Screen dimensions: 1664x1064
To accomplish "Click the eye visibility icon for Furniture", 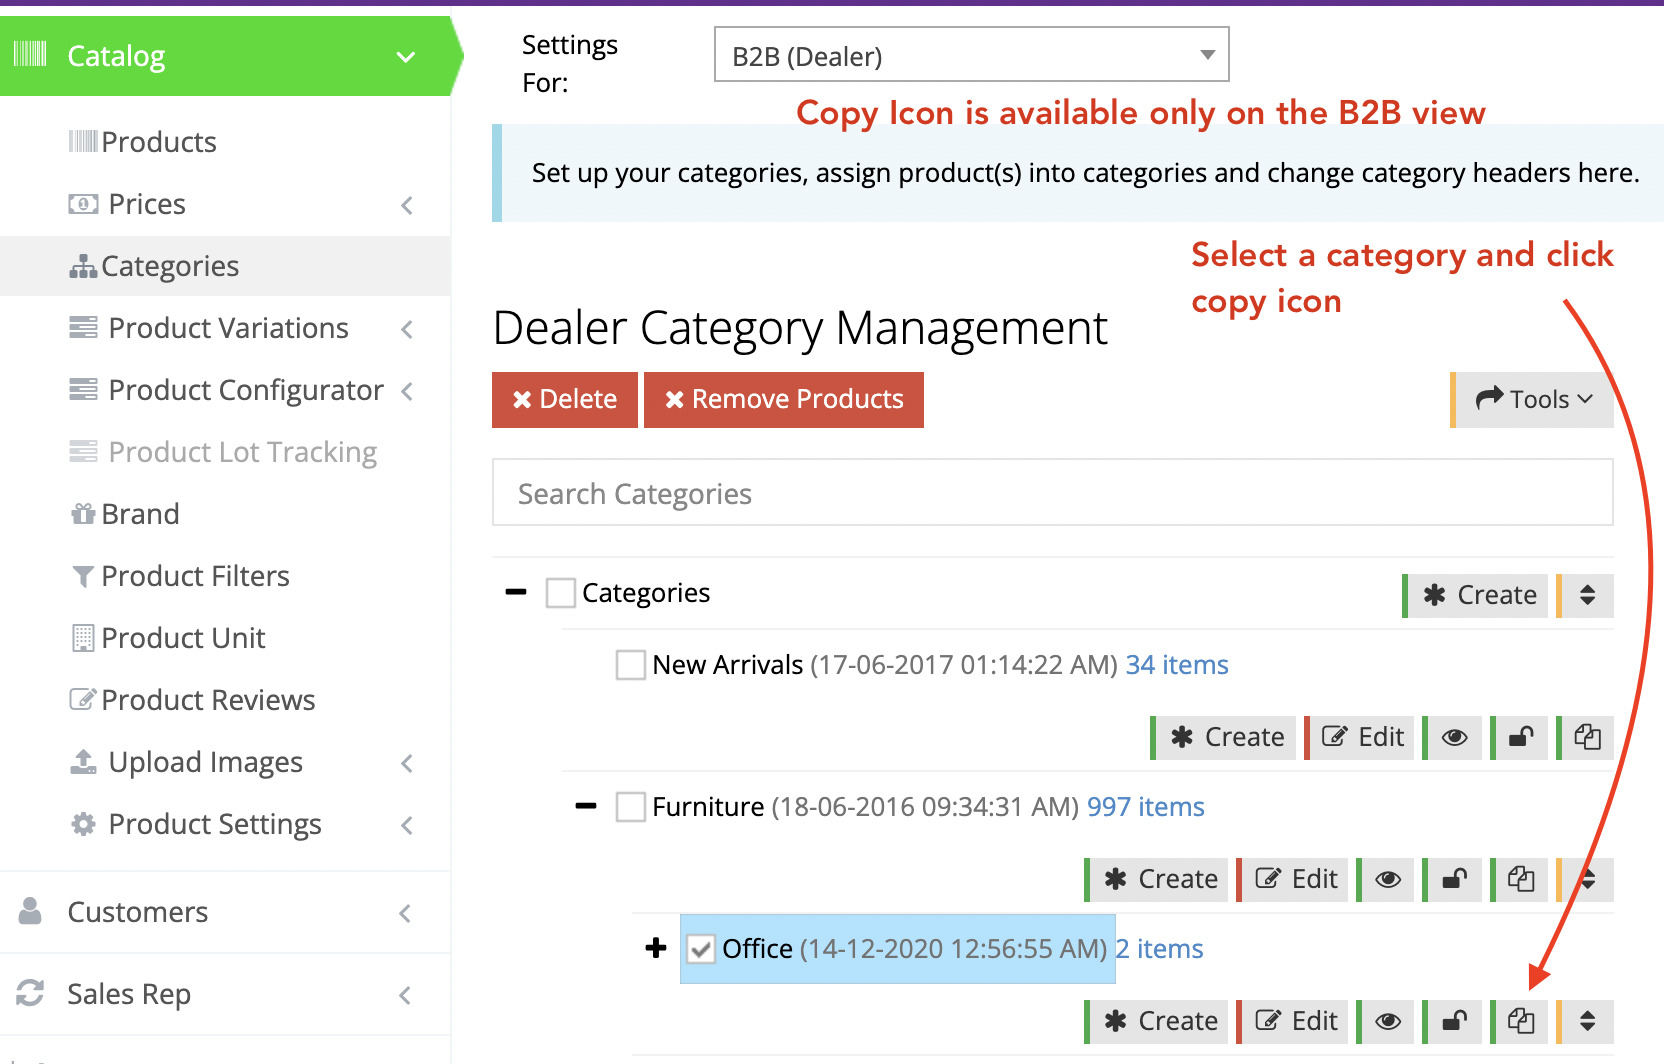I will pos(1387,879).
